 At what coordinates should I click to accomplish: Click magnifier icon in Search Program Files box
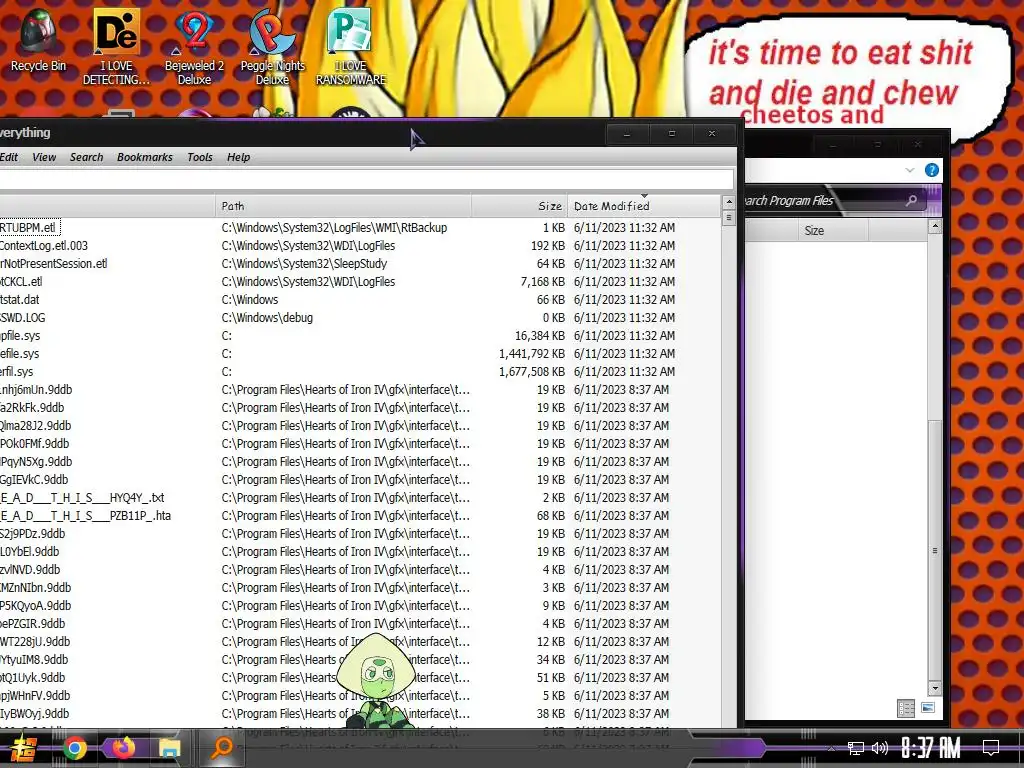point(912,200)
